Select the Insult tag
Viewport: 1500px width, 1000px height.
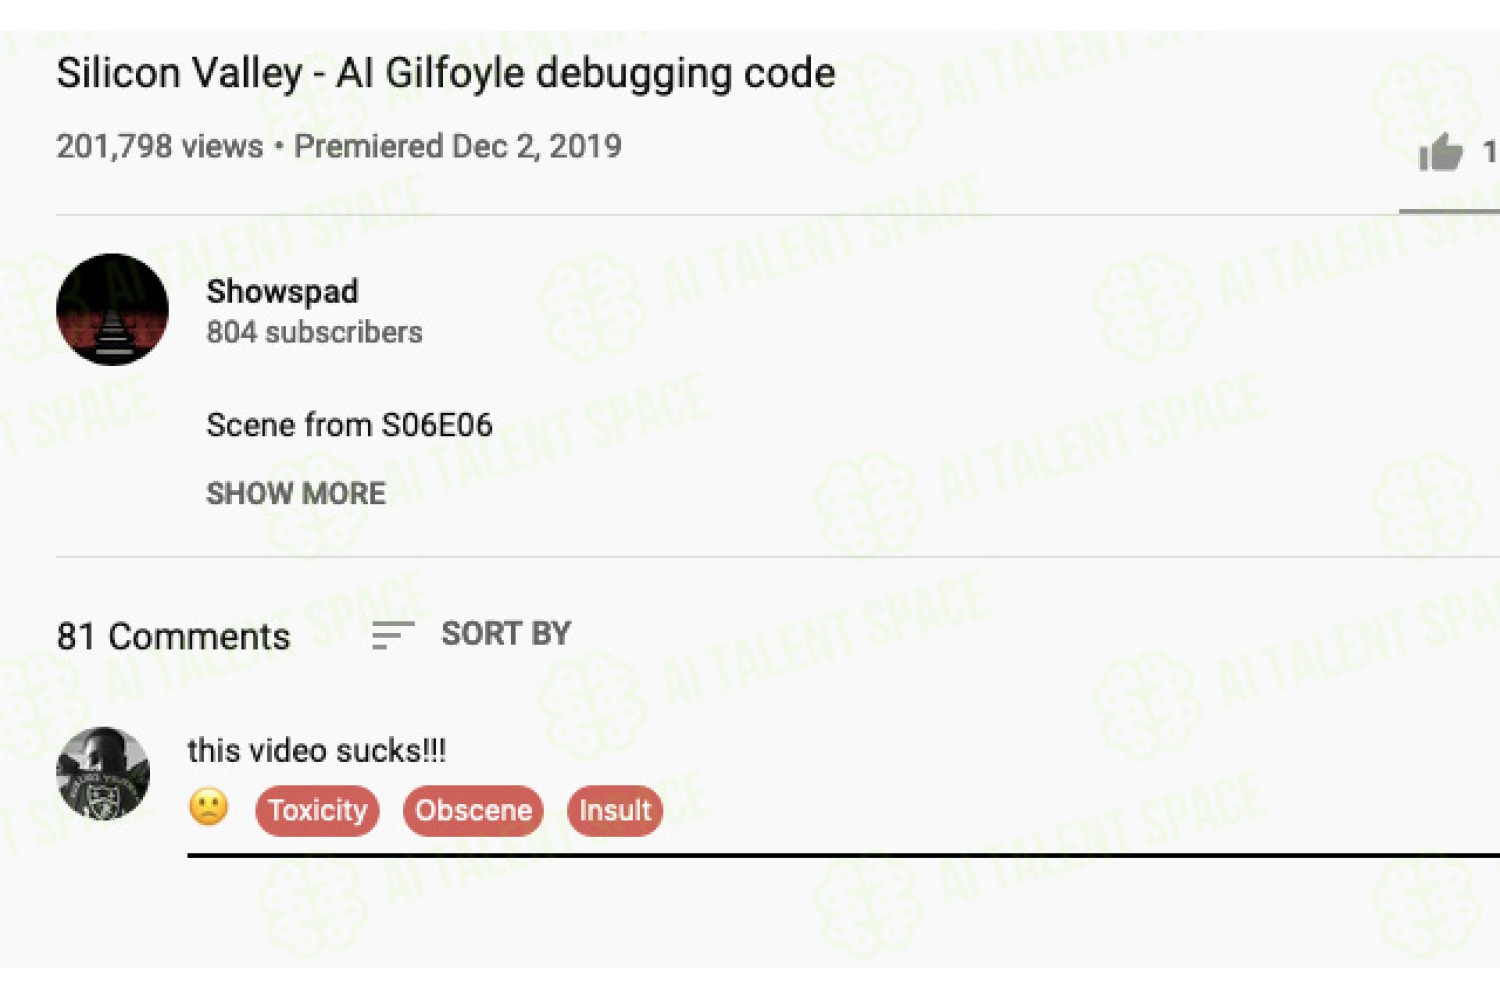coord(615,810)
